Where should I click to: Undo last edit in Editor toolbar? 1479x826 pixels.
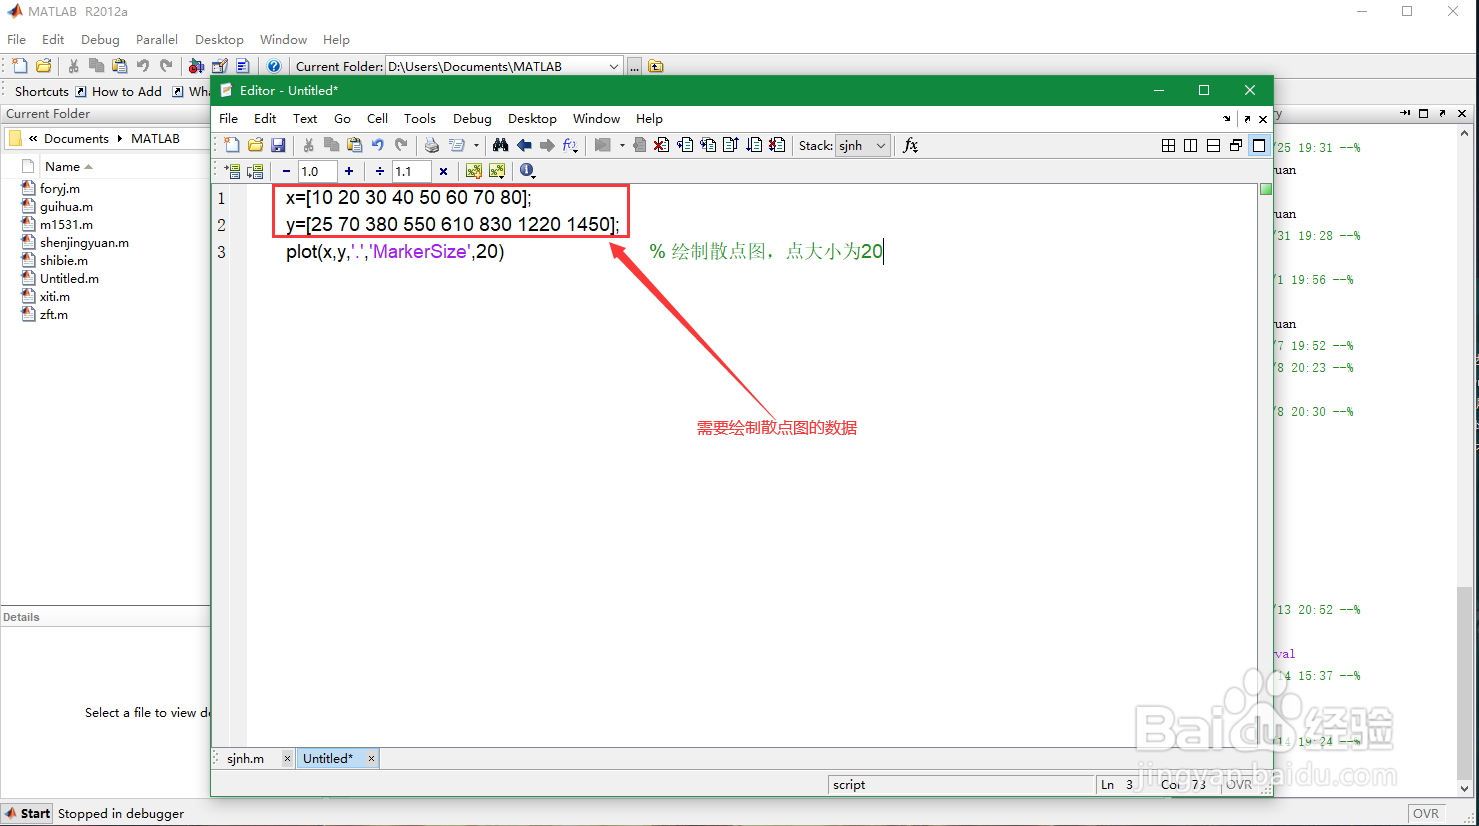pos(378,145)
